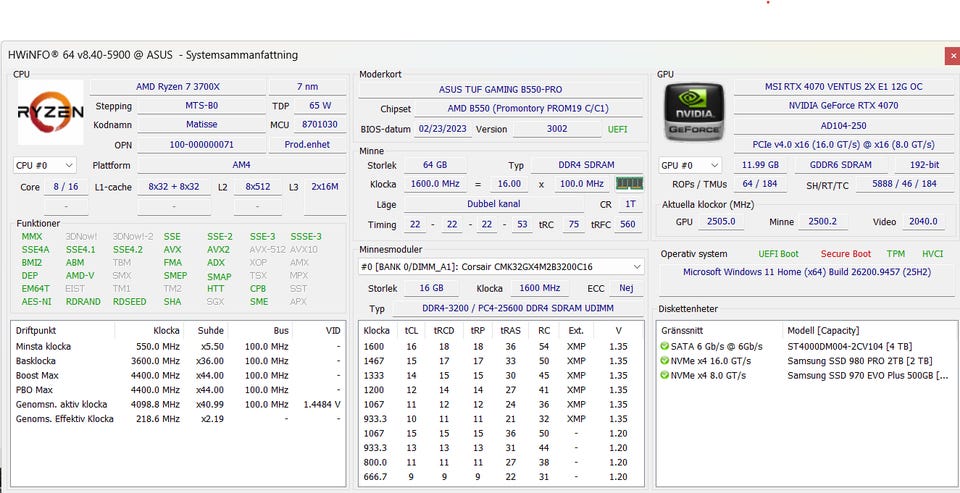Click the ASUS TUF GAMING B550-PRO field

pyautogui.click(x=500, y=89)
